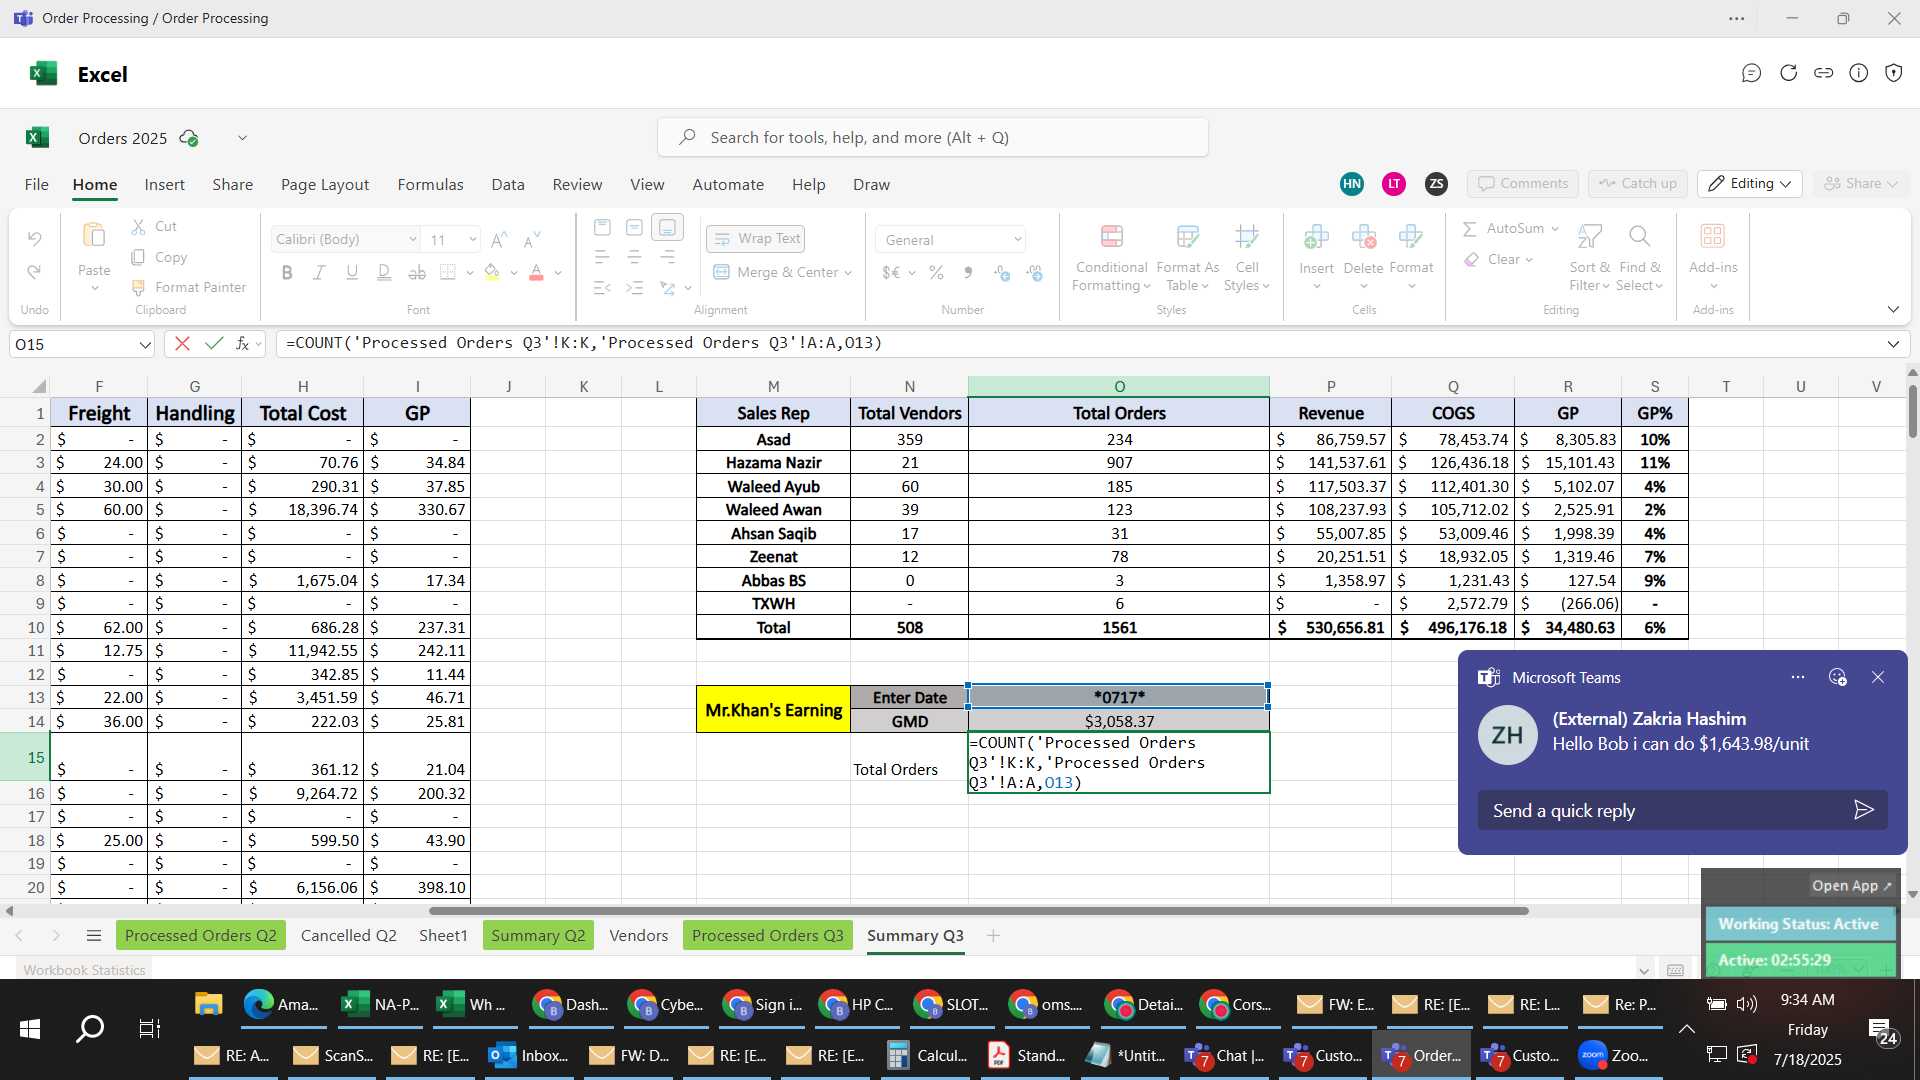This screenshot has height=1080, width=1920.
Task: Click Open App in status widget
Action: 1851,886
